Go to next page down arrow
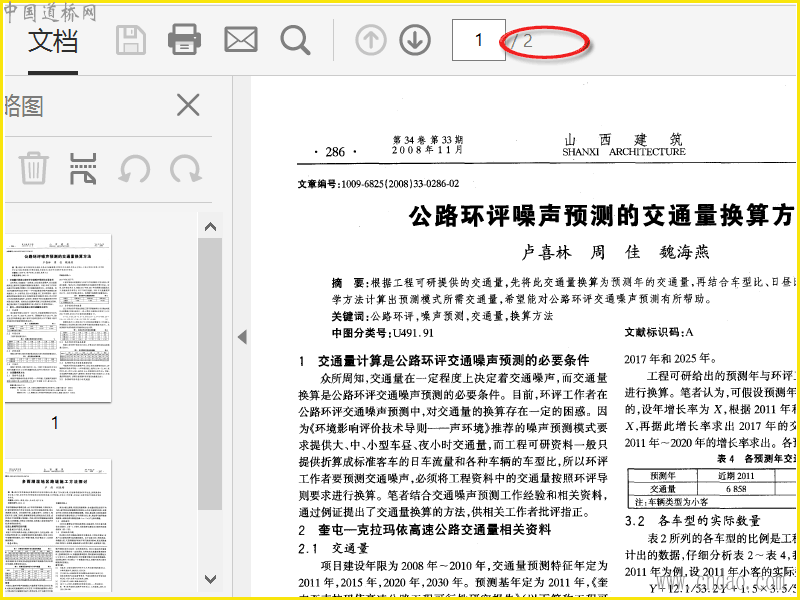Viewport: 800px width, 600px height. click(x=415, y=40)
